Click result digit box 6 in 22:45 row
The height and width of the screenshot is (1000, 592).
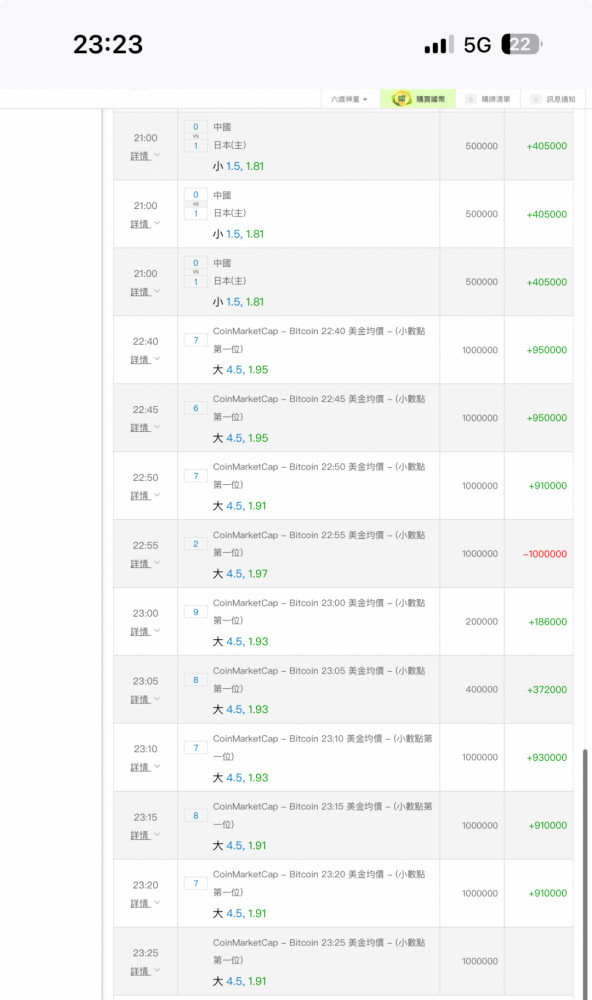coord(196,408)
